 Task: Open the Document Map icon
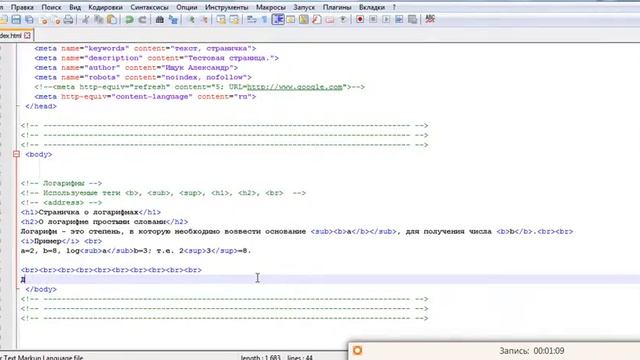click(x=304, y=19)
